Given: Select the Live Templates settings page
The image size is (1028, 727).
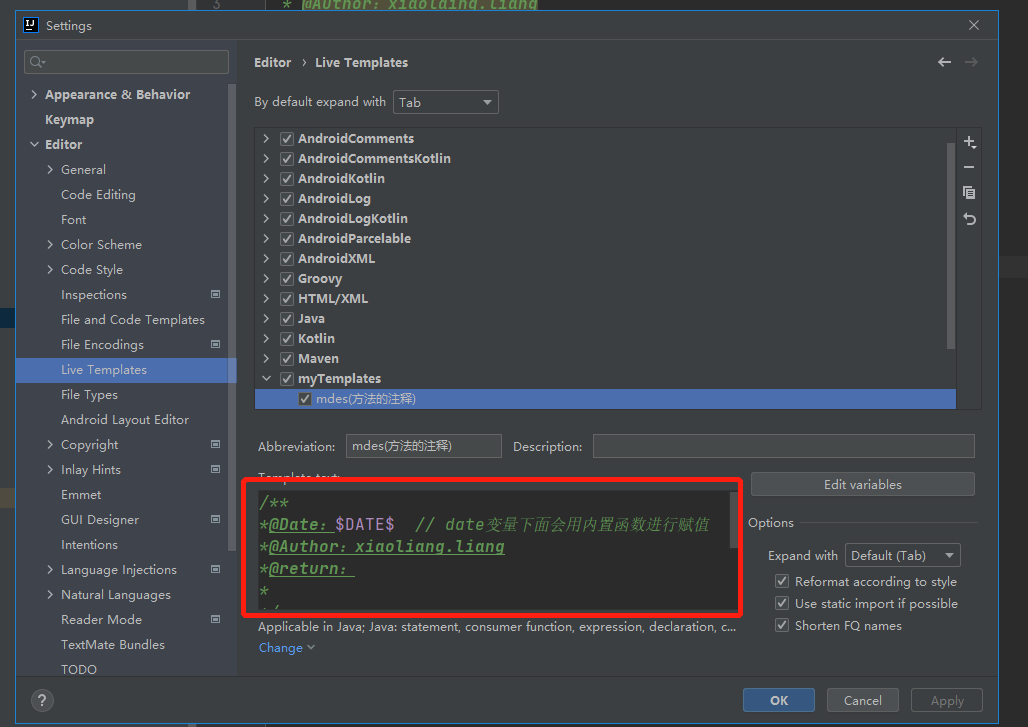Looking at the screenshot, I should [125, 370].
